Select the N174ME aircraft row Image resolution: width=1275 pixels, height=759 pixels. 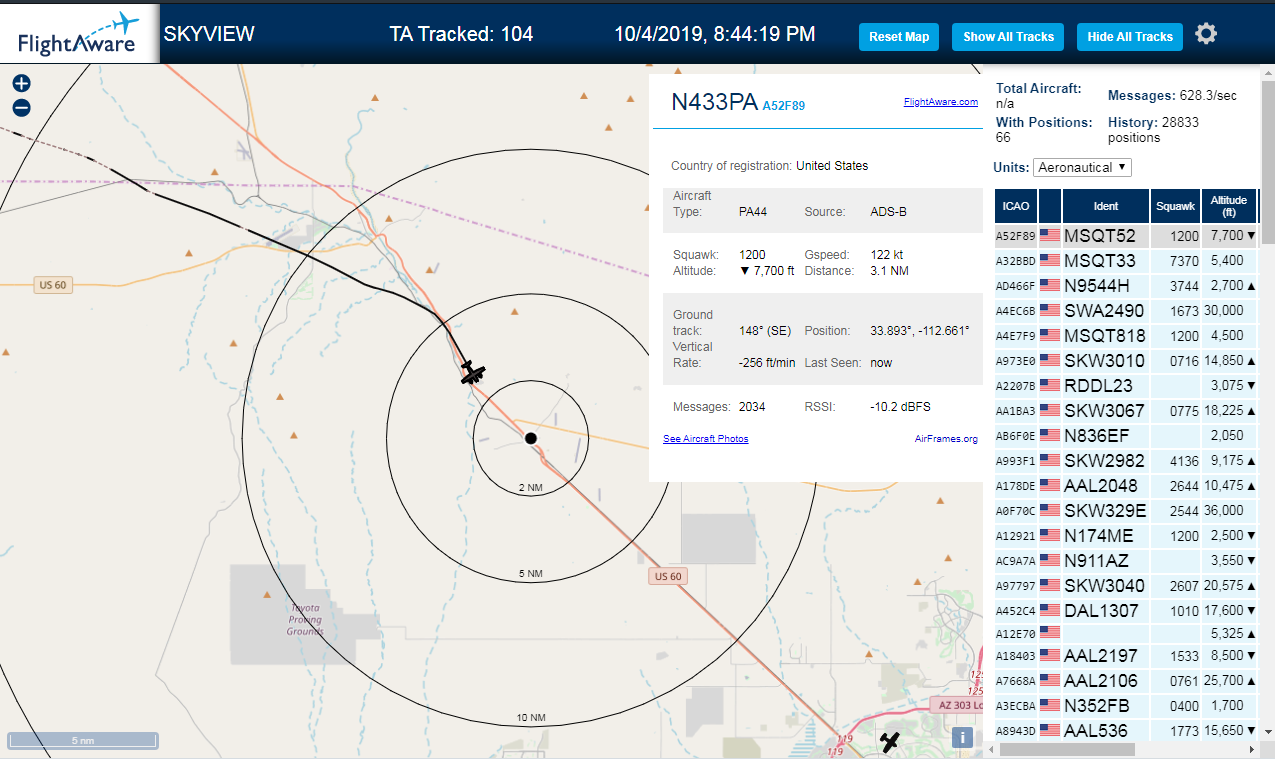point(1126,536)
